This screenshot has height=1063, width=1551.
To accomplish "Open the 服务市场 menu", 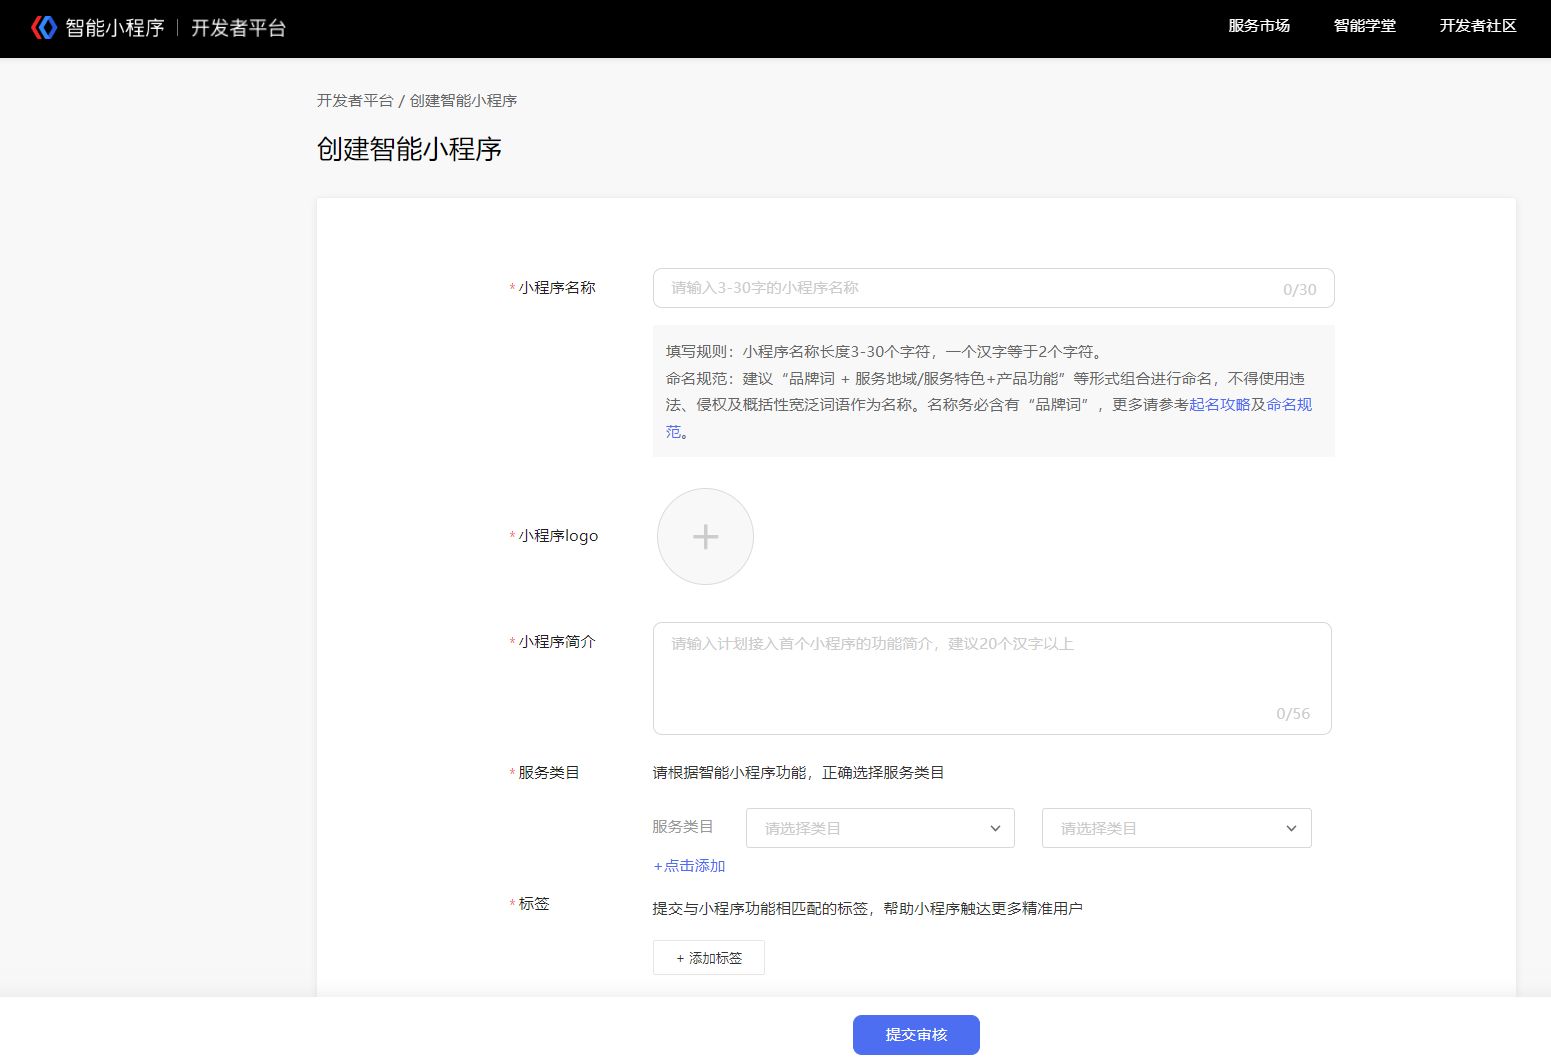I will click(x=1259, y=26).
